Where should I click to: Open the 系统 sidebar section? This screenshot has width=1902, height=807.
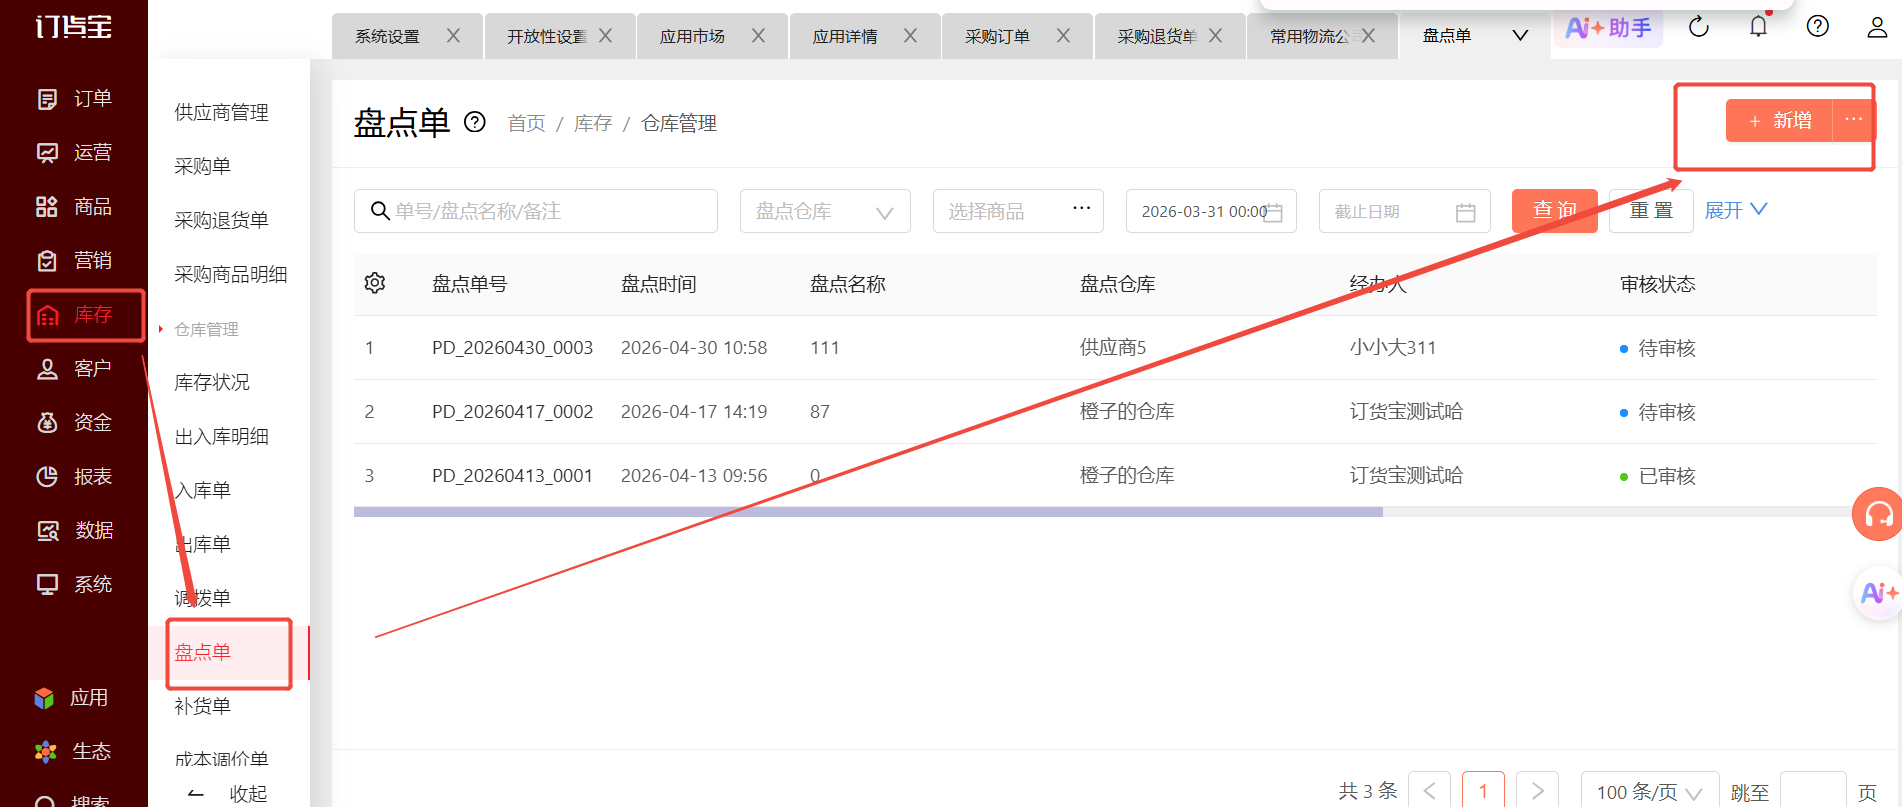(74, 585)
